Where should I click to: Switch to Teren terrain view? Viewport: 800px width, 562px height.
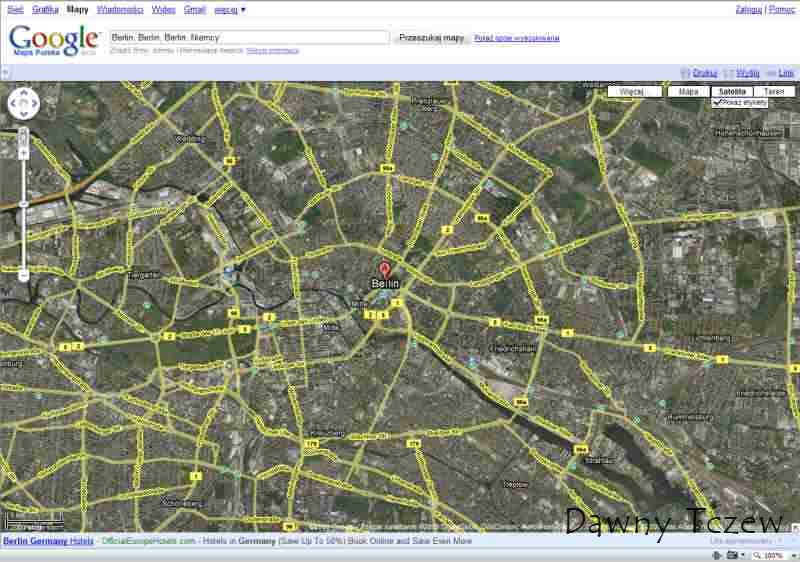(773, 91)
